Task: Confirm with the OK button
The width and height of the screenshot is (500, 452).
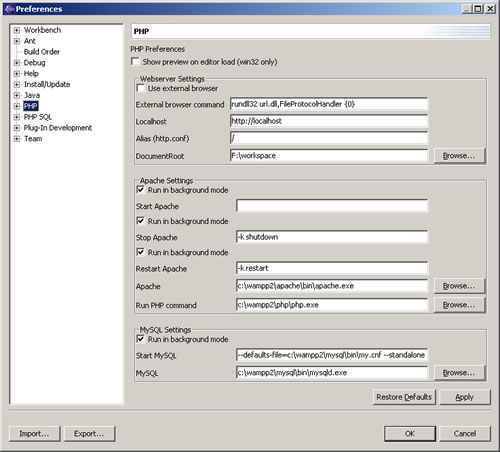Action: pos(410,433)
